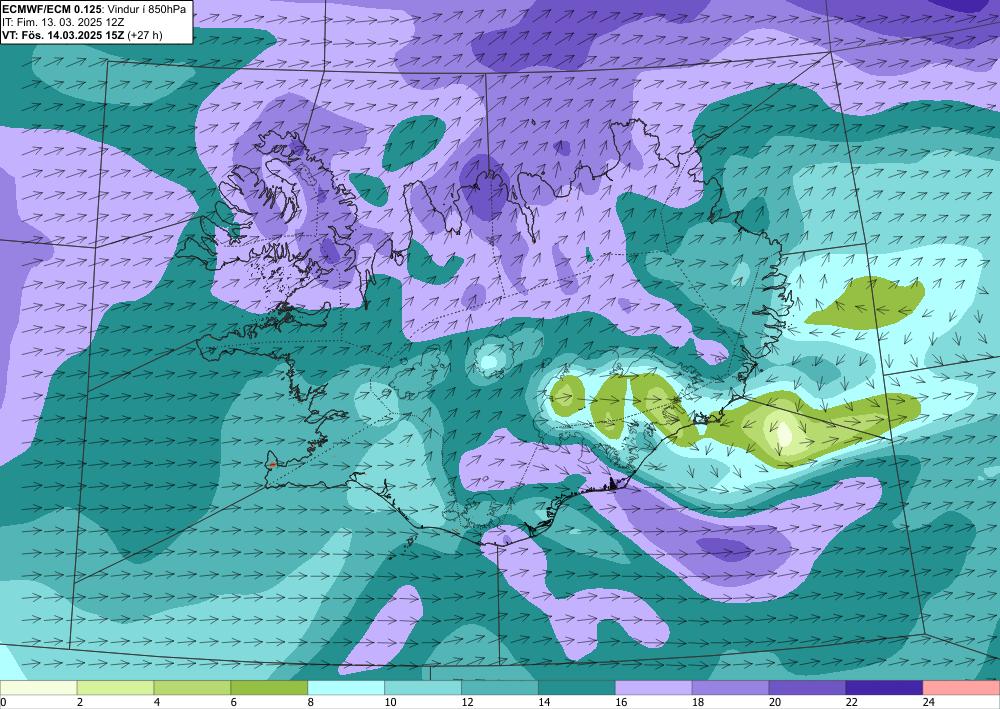
Task: Click the legend scale number "8"
Action: pyautogui.click(x=311, y=702)
